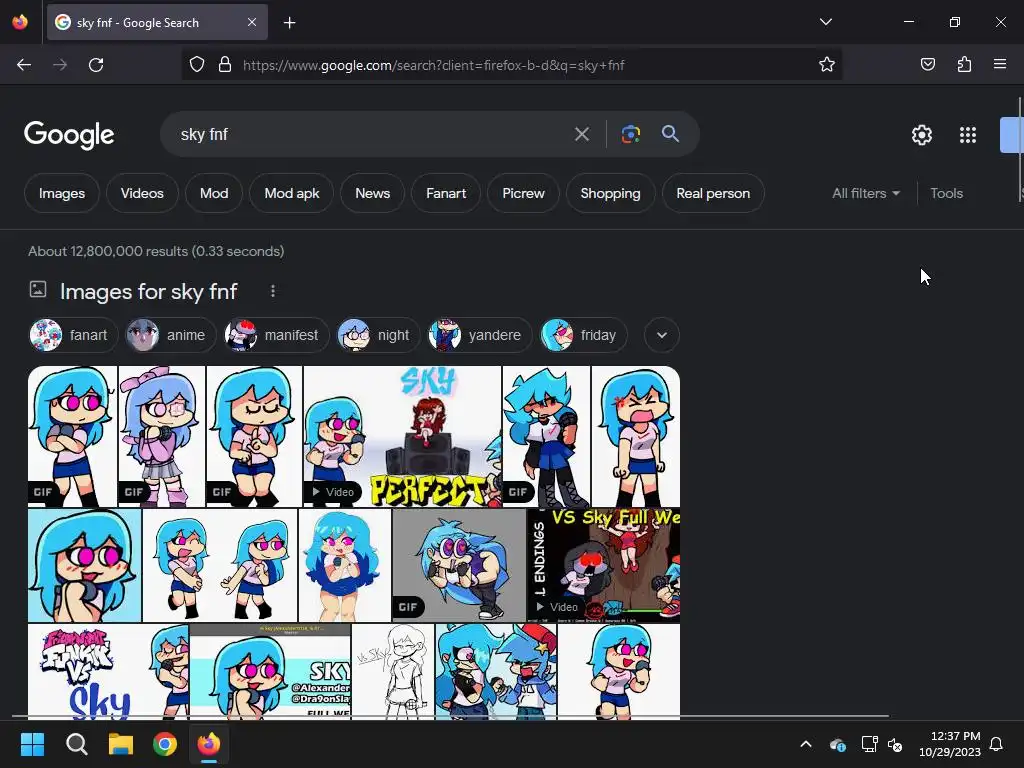The width and height of the screenshot is (1024, 768).
Task: Open the VS Sky Full Week video
Action: click(603, 566)
